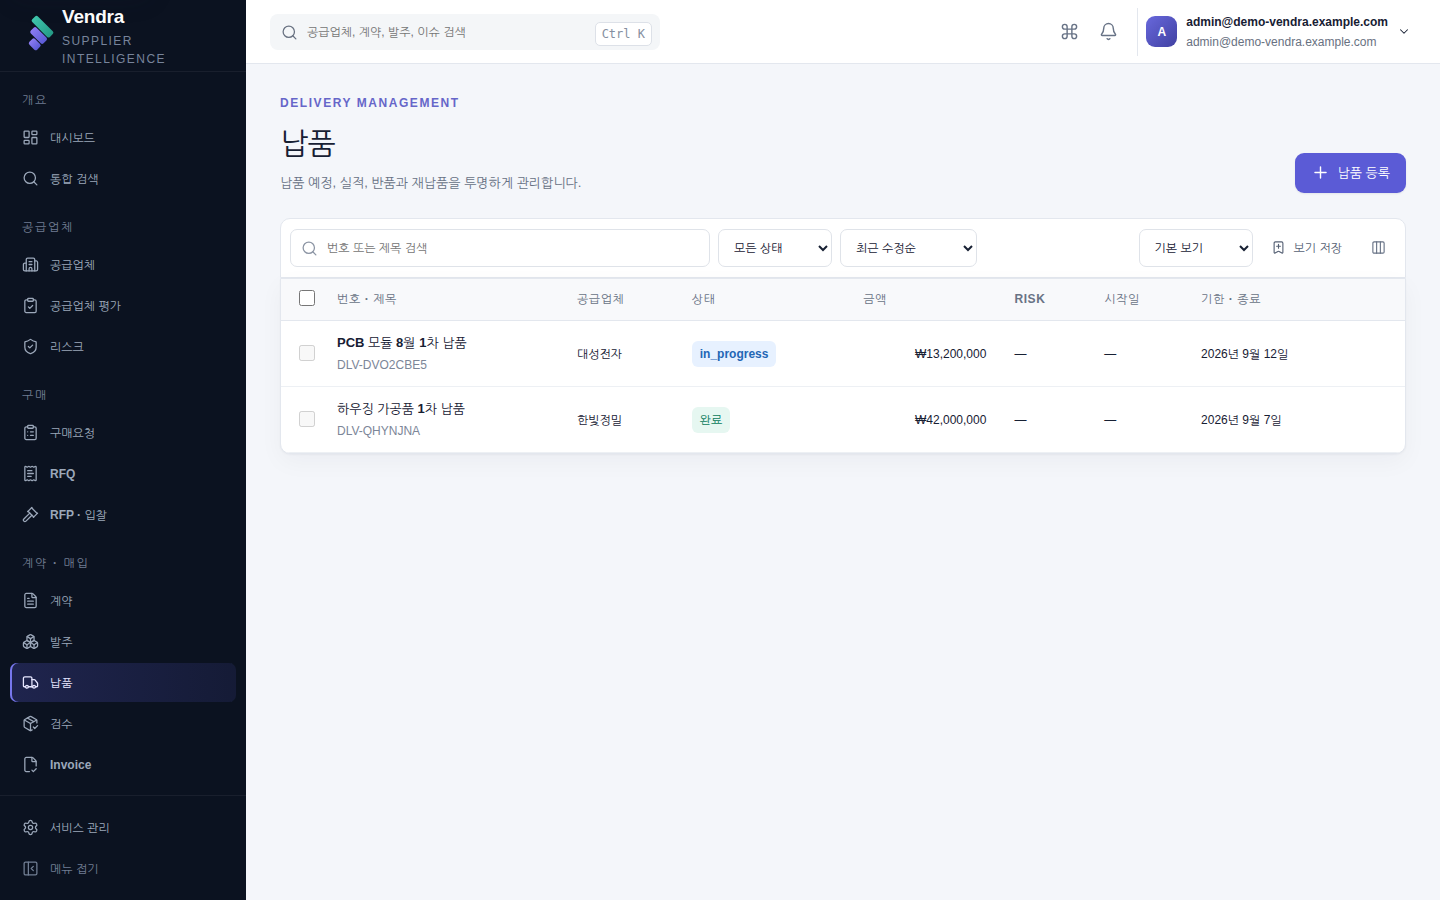Click the date 2026년 9월 12일
This screenshot has height=900, width=1440.
(1244, 354)
